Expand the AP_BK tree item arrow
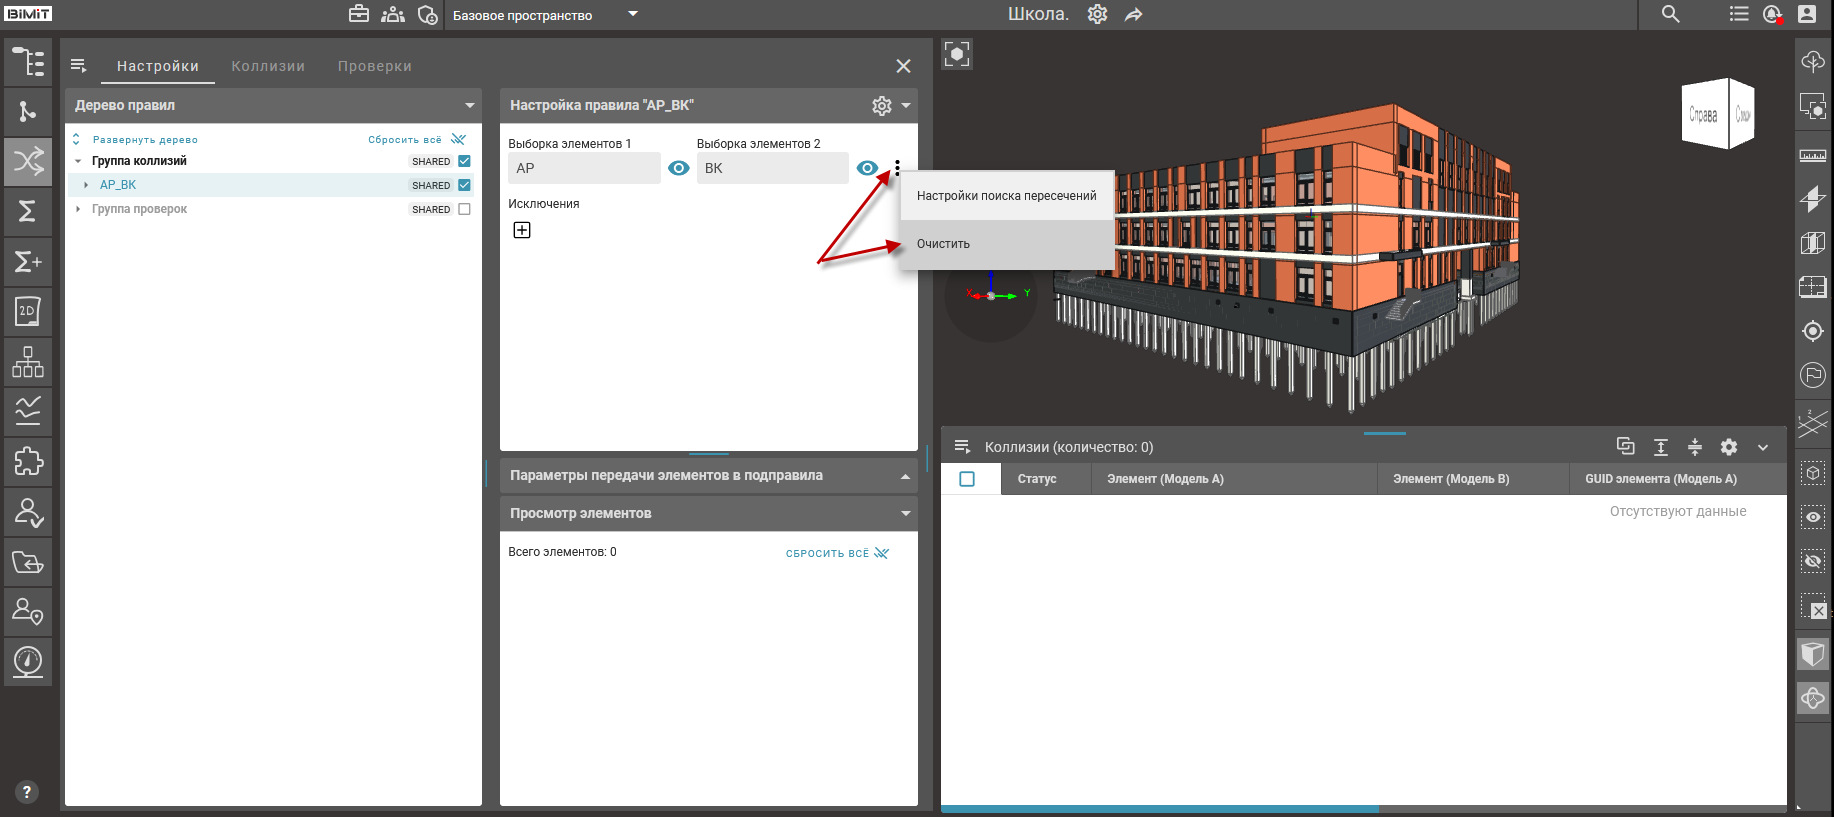1834x817 pixels. [86, 185]
